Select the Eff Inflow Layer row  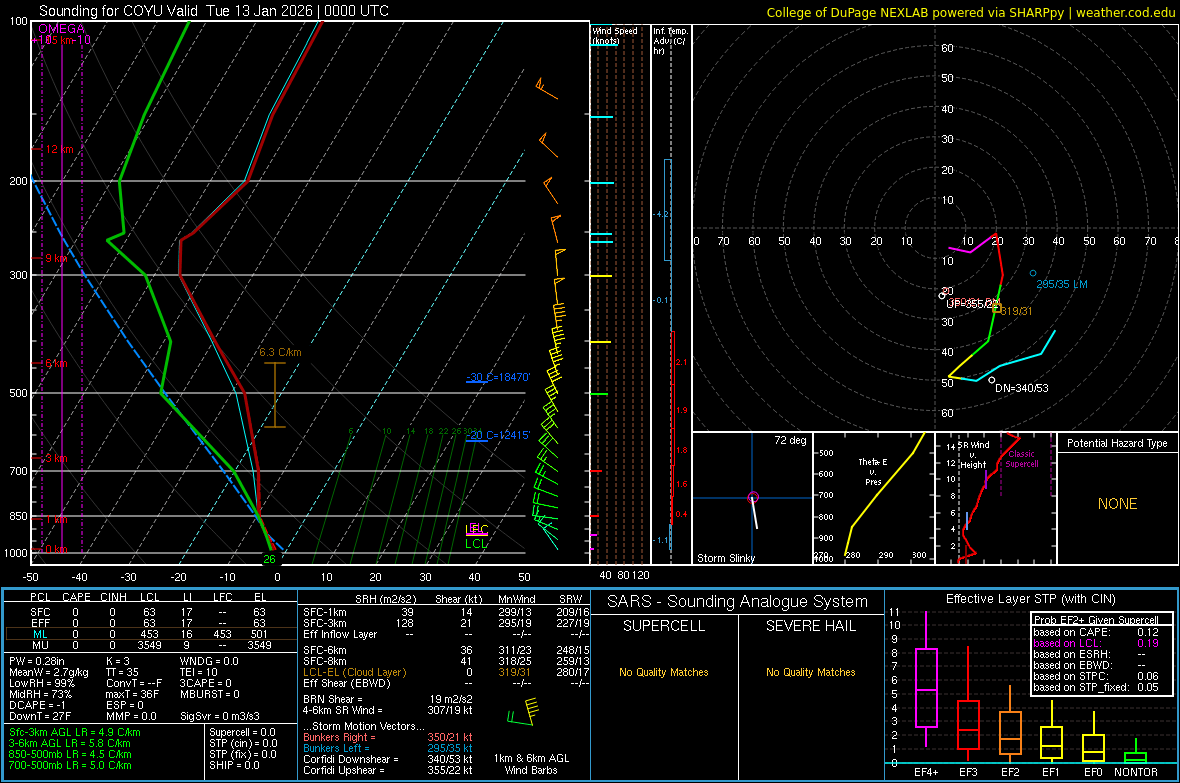[x=446, y=634]
